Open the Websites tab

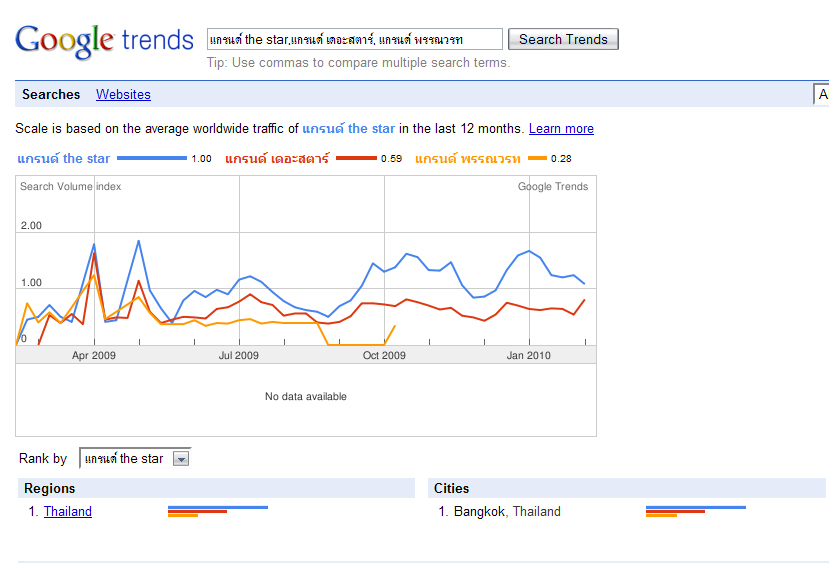[123, 94]
